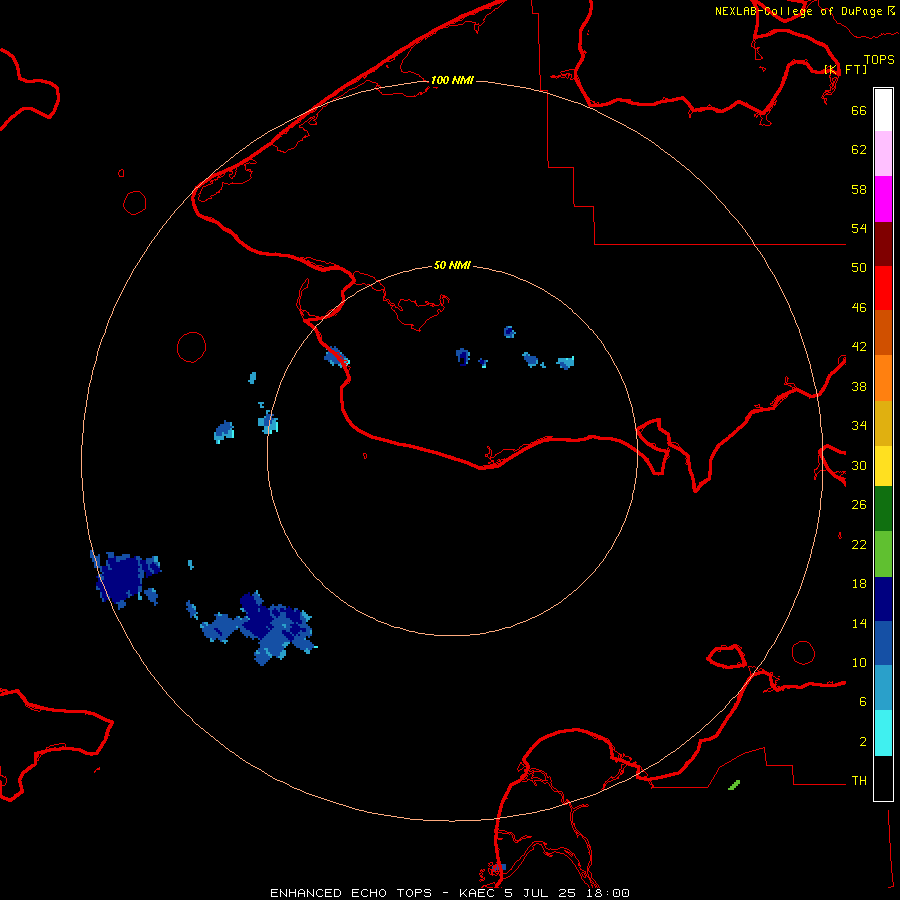Click the white swatch in the tops legend

[x=883, y=110]
